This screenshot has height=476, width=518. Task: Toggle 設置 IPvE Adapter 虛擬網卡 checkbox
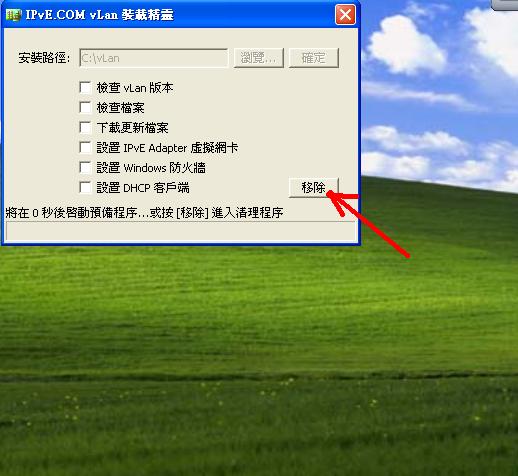85,147
